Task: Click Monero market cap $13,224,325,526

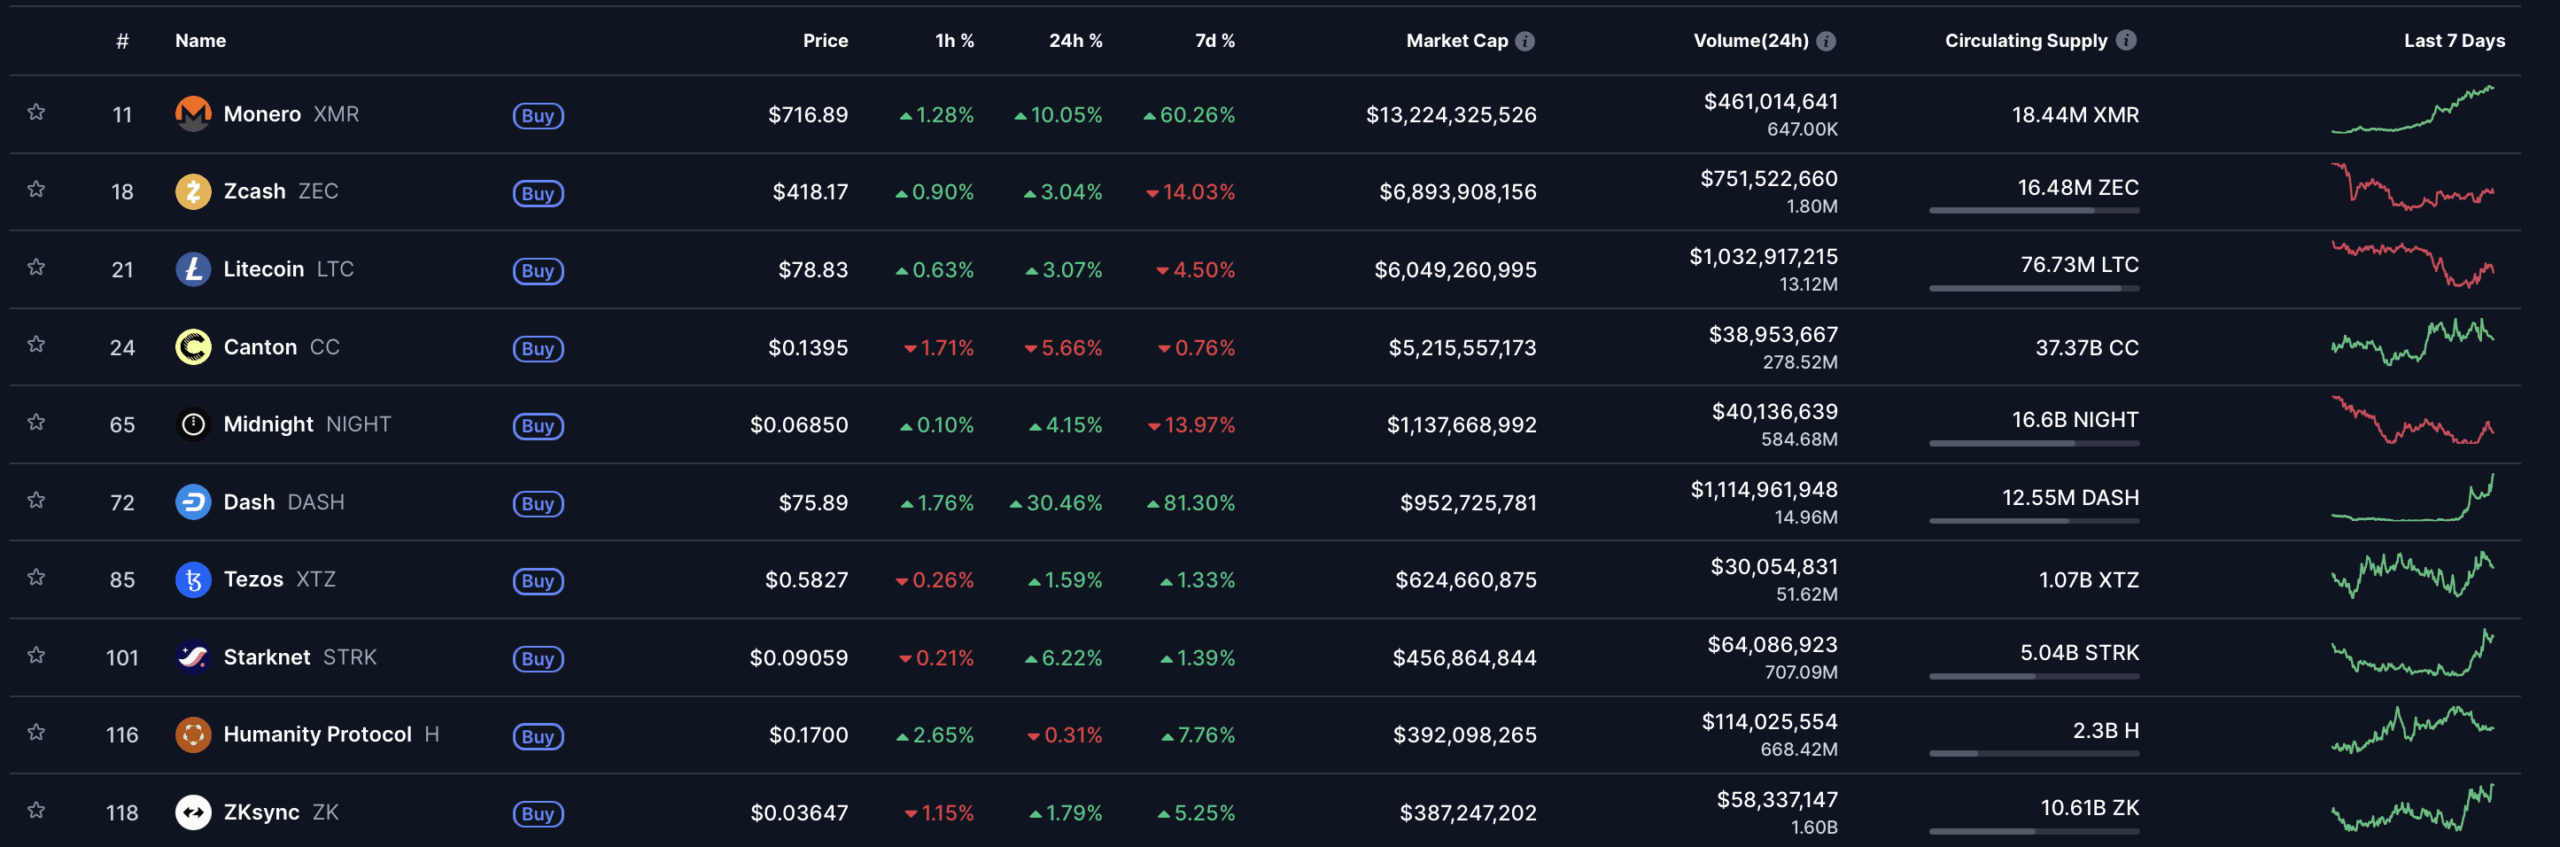Action: (1451, 115)
